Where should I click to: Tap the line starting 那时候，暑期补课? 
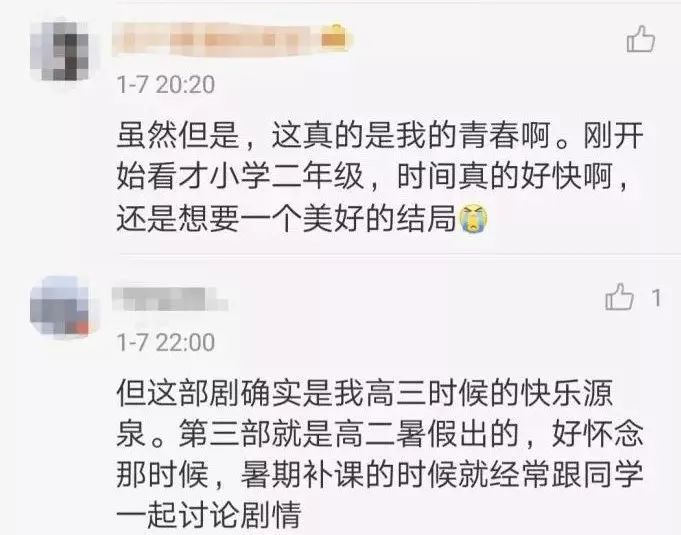click(380, 474)
